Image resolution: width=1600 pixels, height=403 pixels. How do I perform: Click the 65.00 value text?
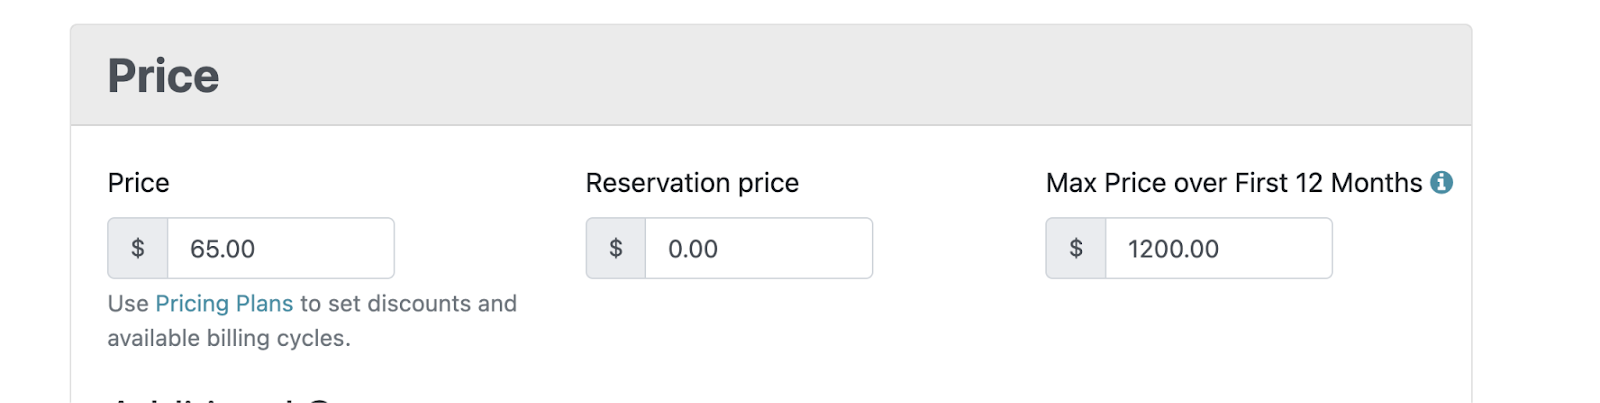coord(222,249)
